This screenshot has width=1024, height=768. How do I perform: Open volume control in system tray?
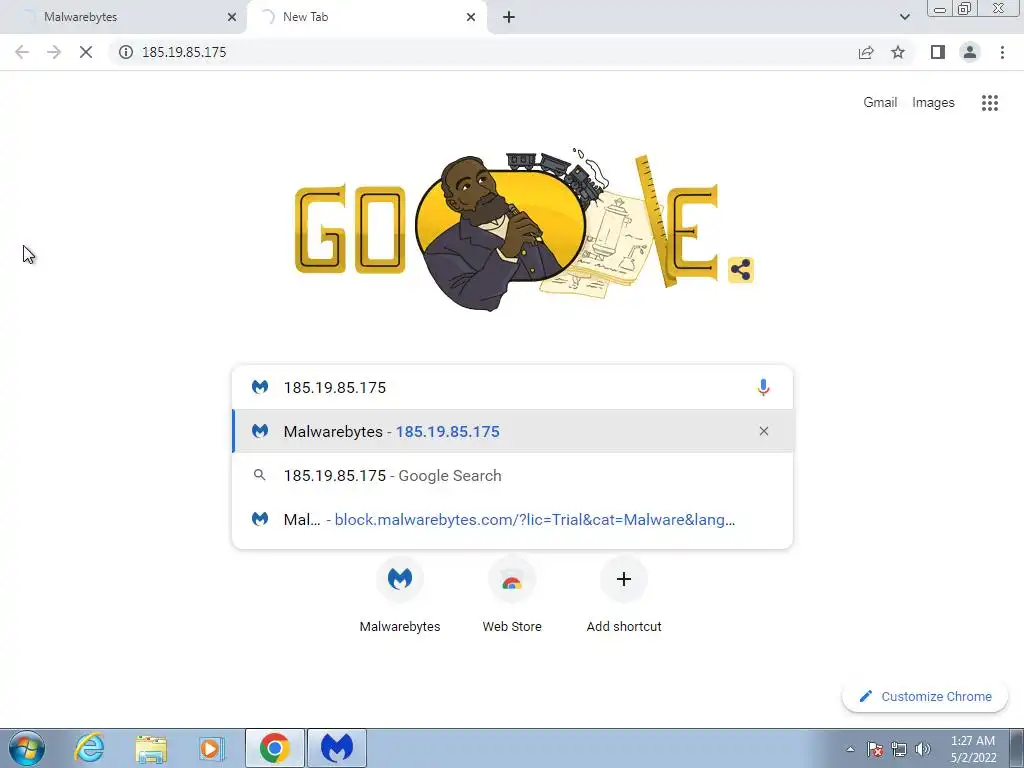pyautogui.click(x=923, y=749)
